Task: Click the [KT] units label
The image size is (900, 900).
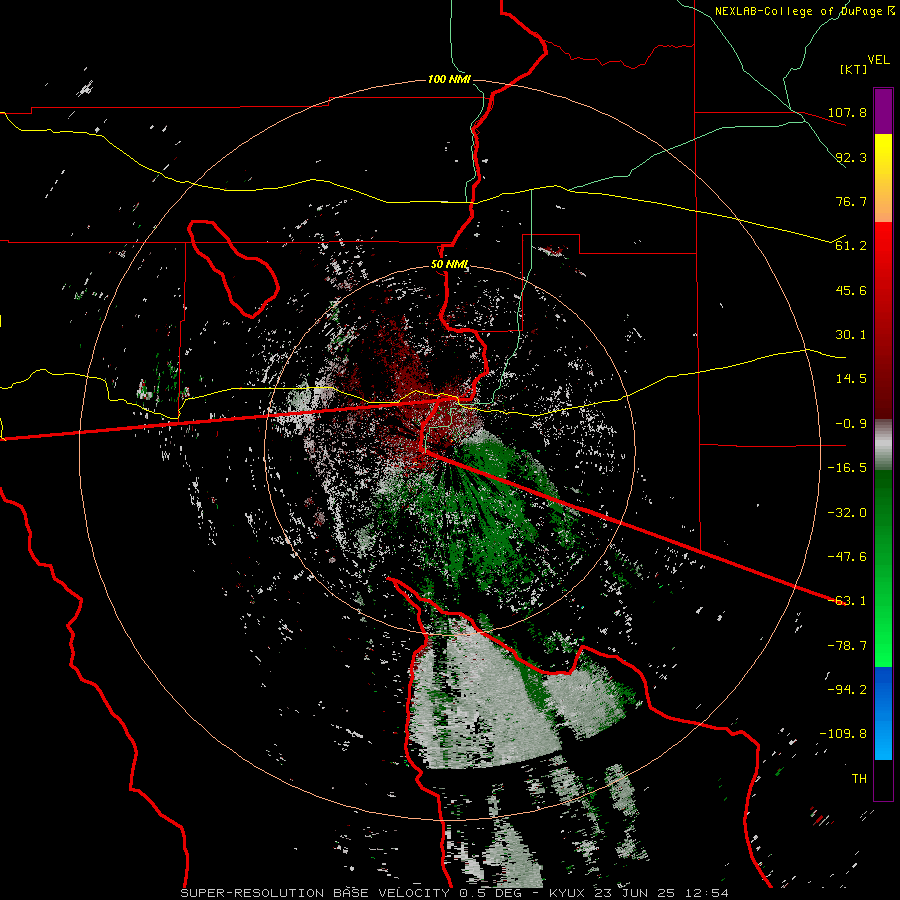Action: click(x=853, y=69)
